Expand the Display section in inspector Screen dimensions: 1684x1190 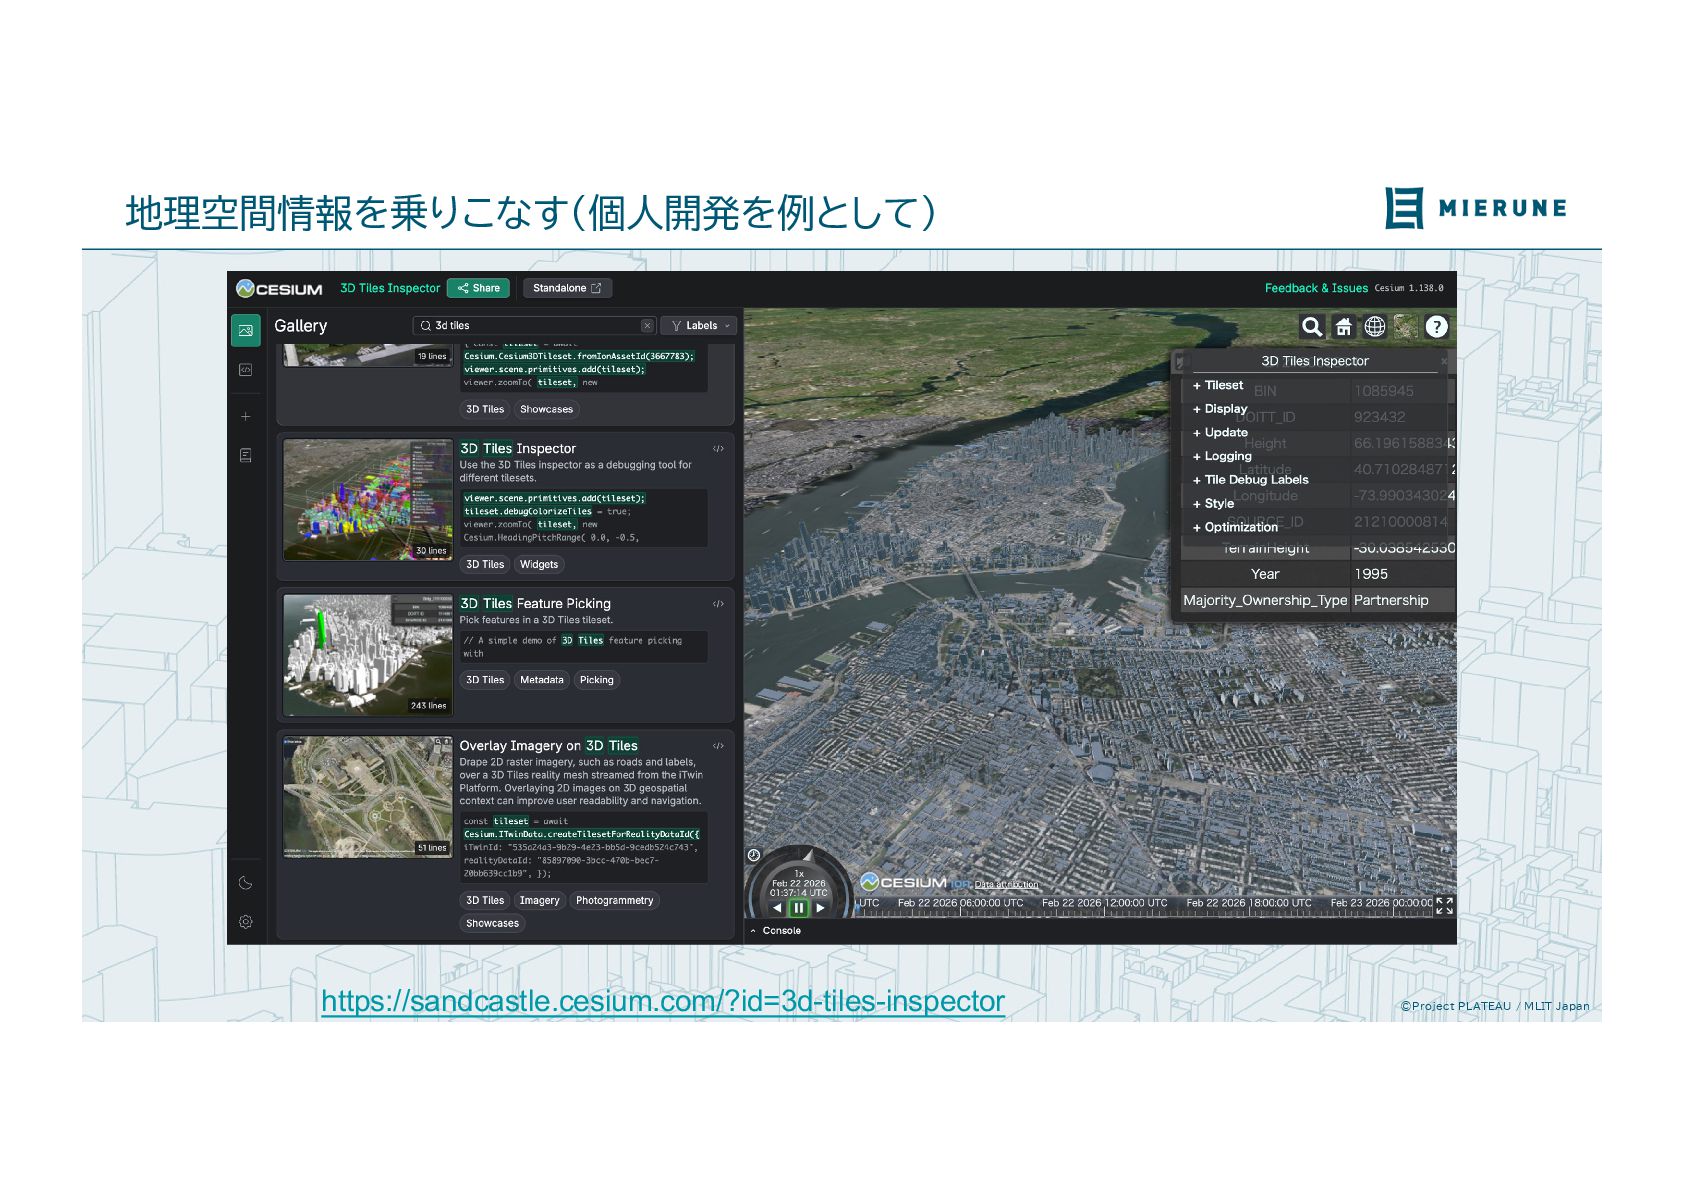tap(1219, 409)
